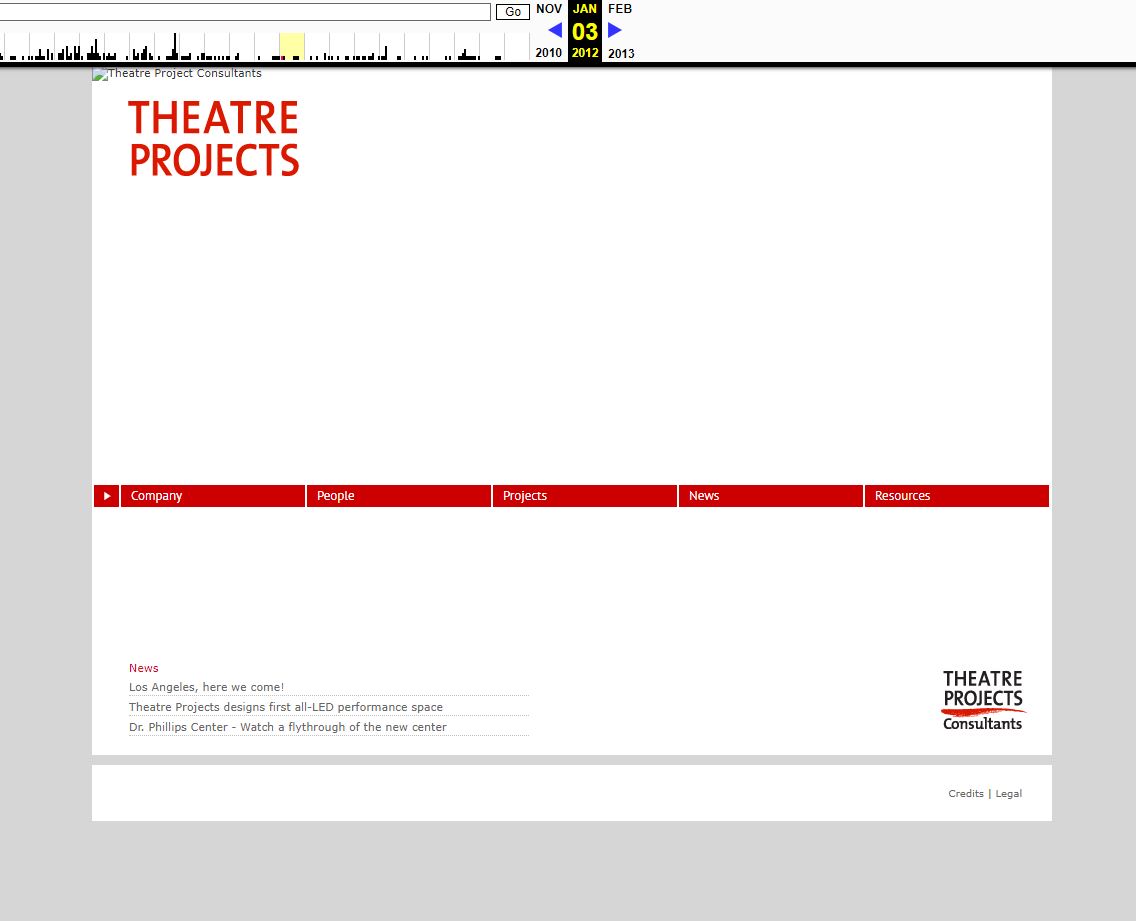The height and width of the screenshot is (921, 1136).
Task: Click the white arrow icon beside Company
Action: click(x=107, y=496)
